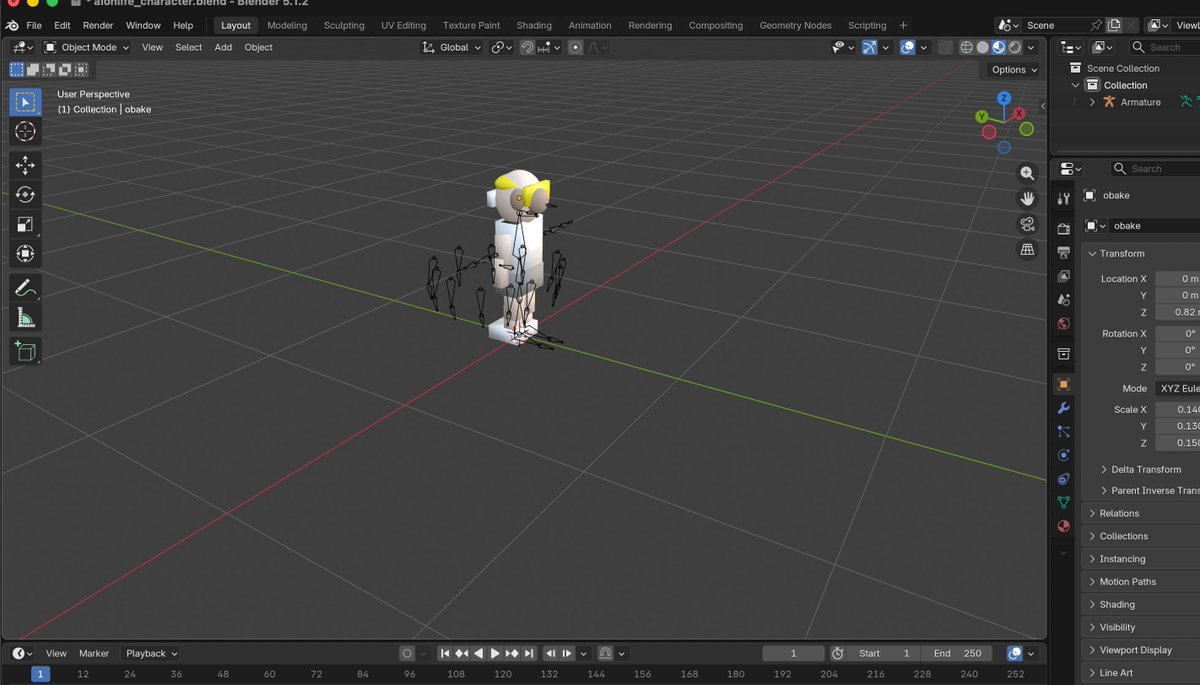Open the Options dropdown in viewport

click(x=1014, y=69)
